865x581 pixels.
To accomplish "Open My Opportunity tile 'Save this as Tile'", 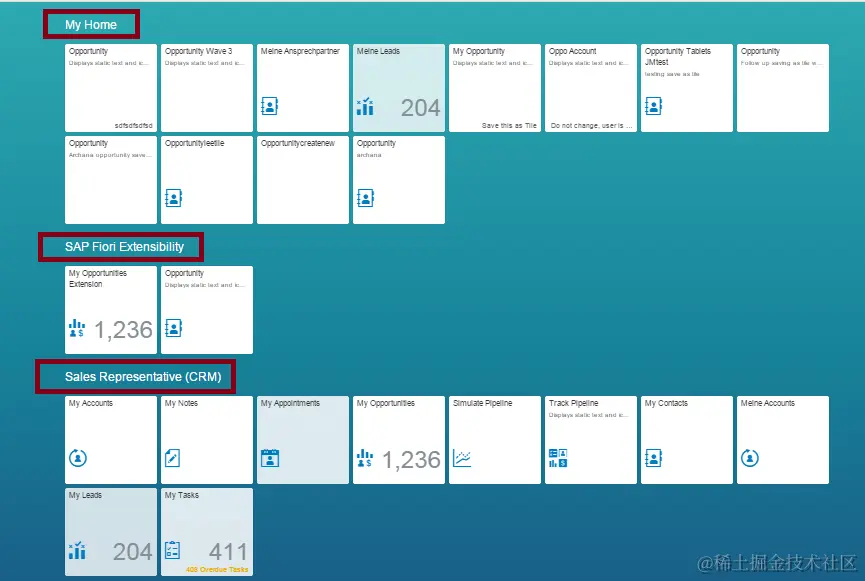I will tap(495, 88).
